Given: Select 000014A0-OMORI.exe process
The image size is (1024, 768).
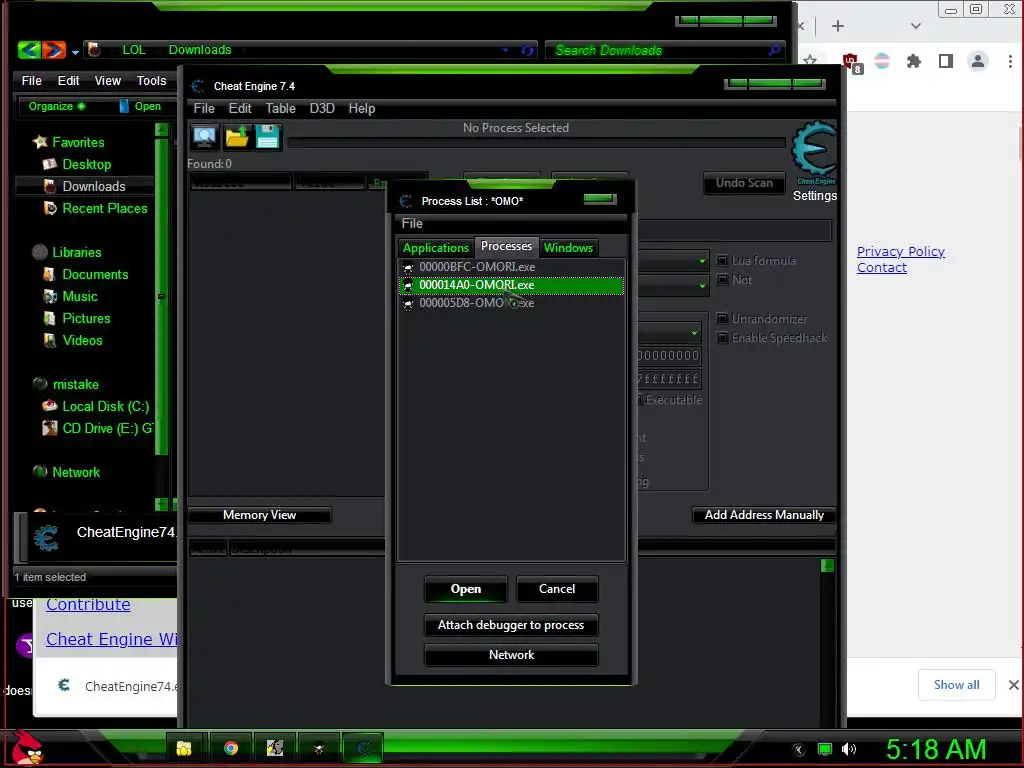Looking at the screenshot, I should 511,285.
